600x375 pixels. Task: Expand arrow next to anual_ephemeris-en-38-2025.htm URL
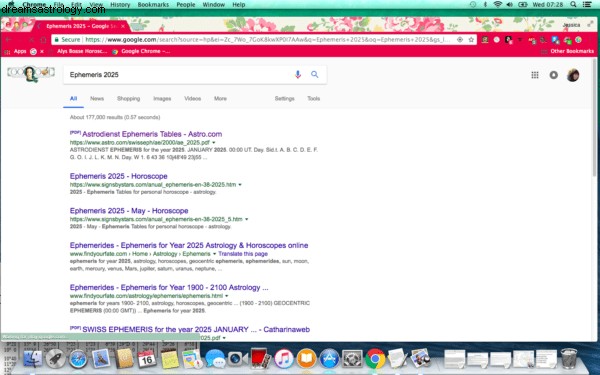[240, 184]
